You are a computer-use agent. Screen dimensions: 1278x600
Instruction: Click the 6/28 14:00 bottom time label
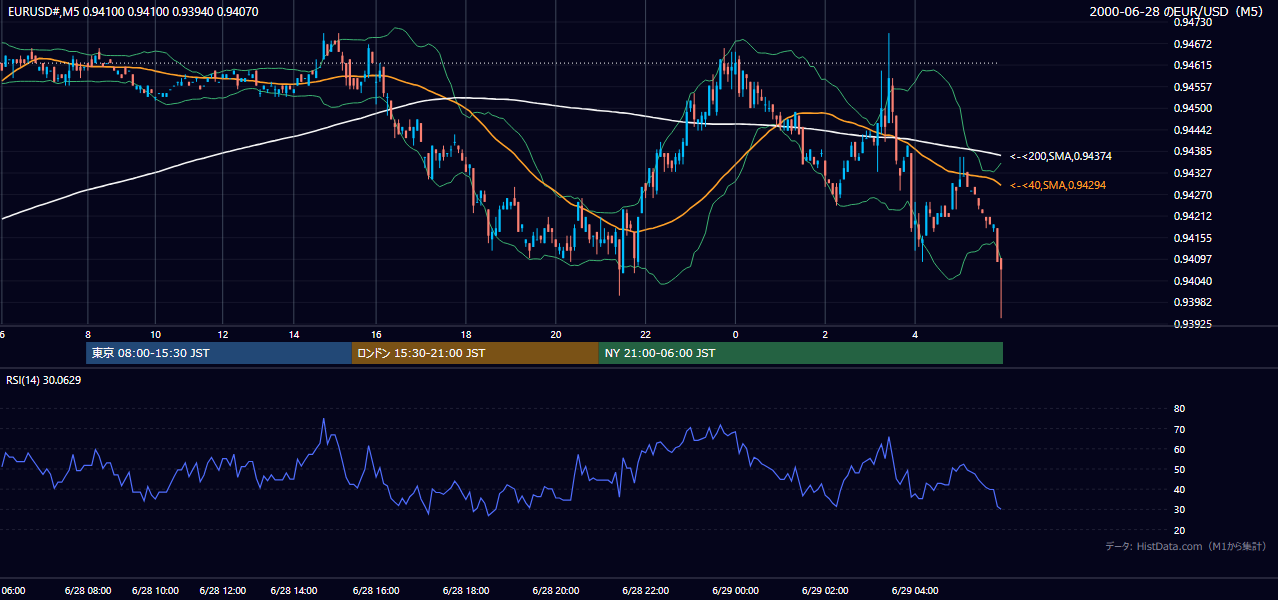click(293, 590)
